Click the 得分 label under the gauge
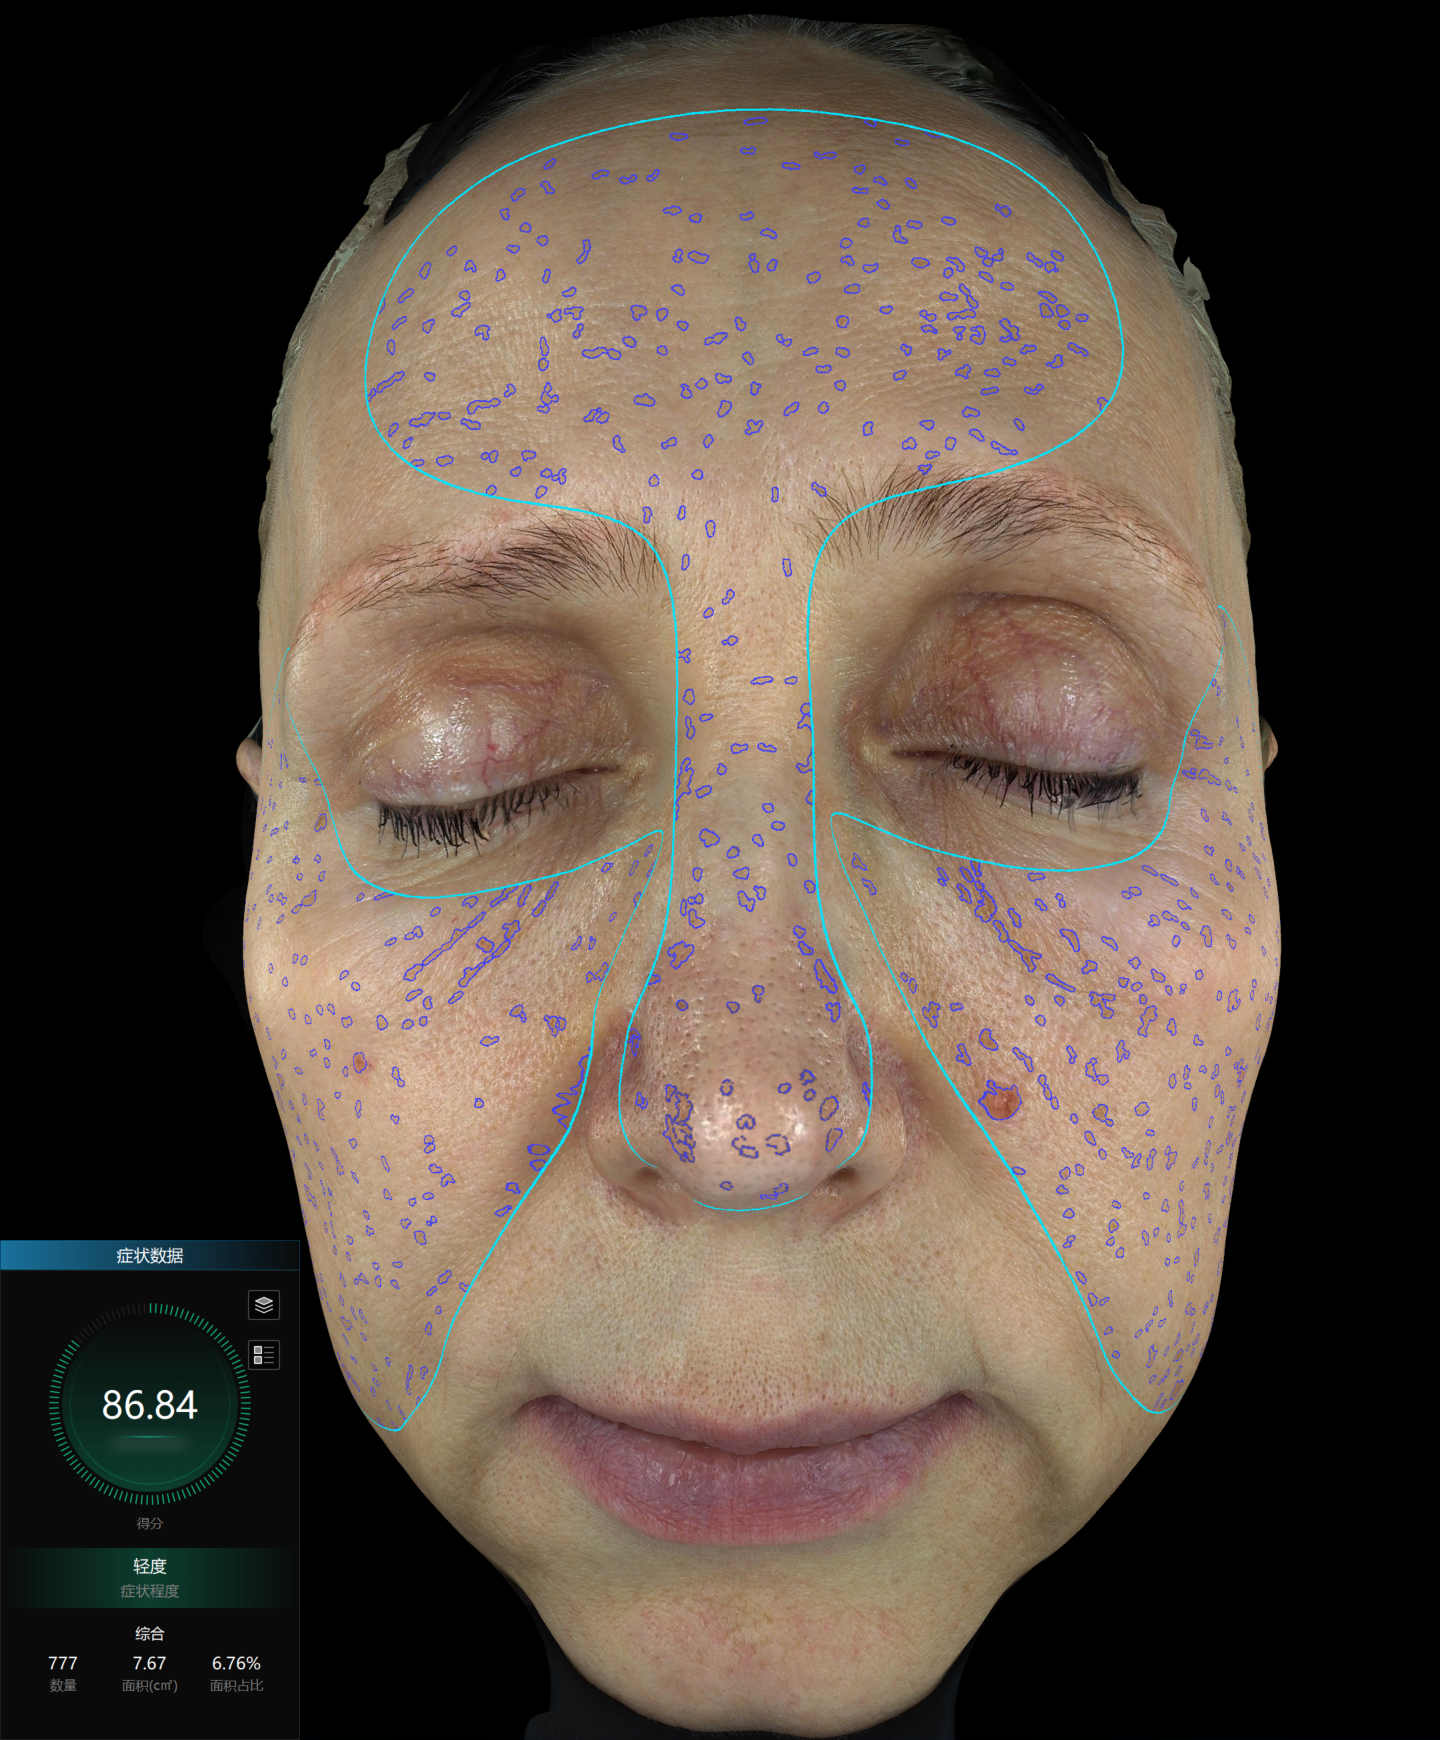Image resolution: width=1440 pixels, height=1740 pixels. [x=150, y=1523]
